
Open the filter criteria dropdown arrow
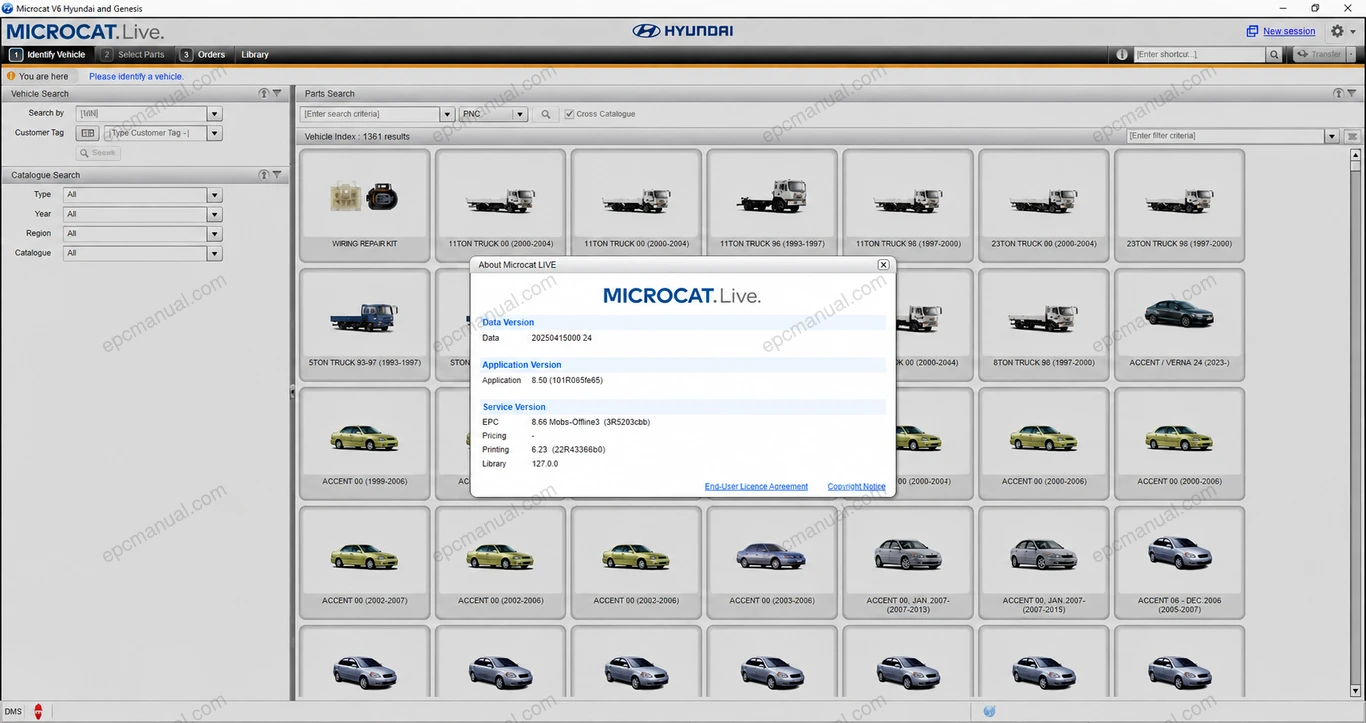[1331, 136]
